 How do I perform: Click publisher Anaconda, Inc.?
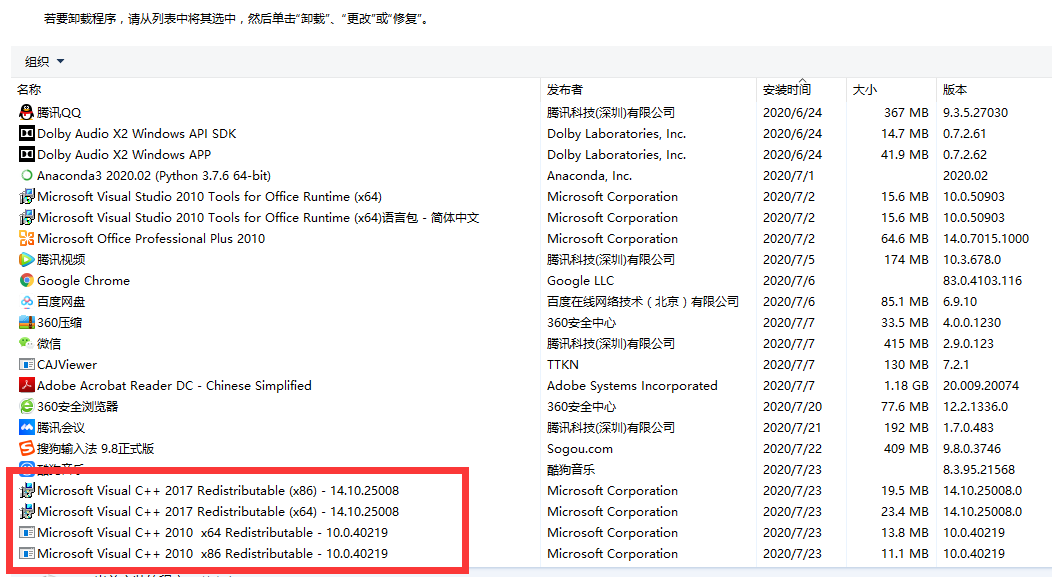590,176
